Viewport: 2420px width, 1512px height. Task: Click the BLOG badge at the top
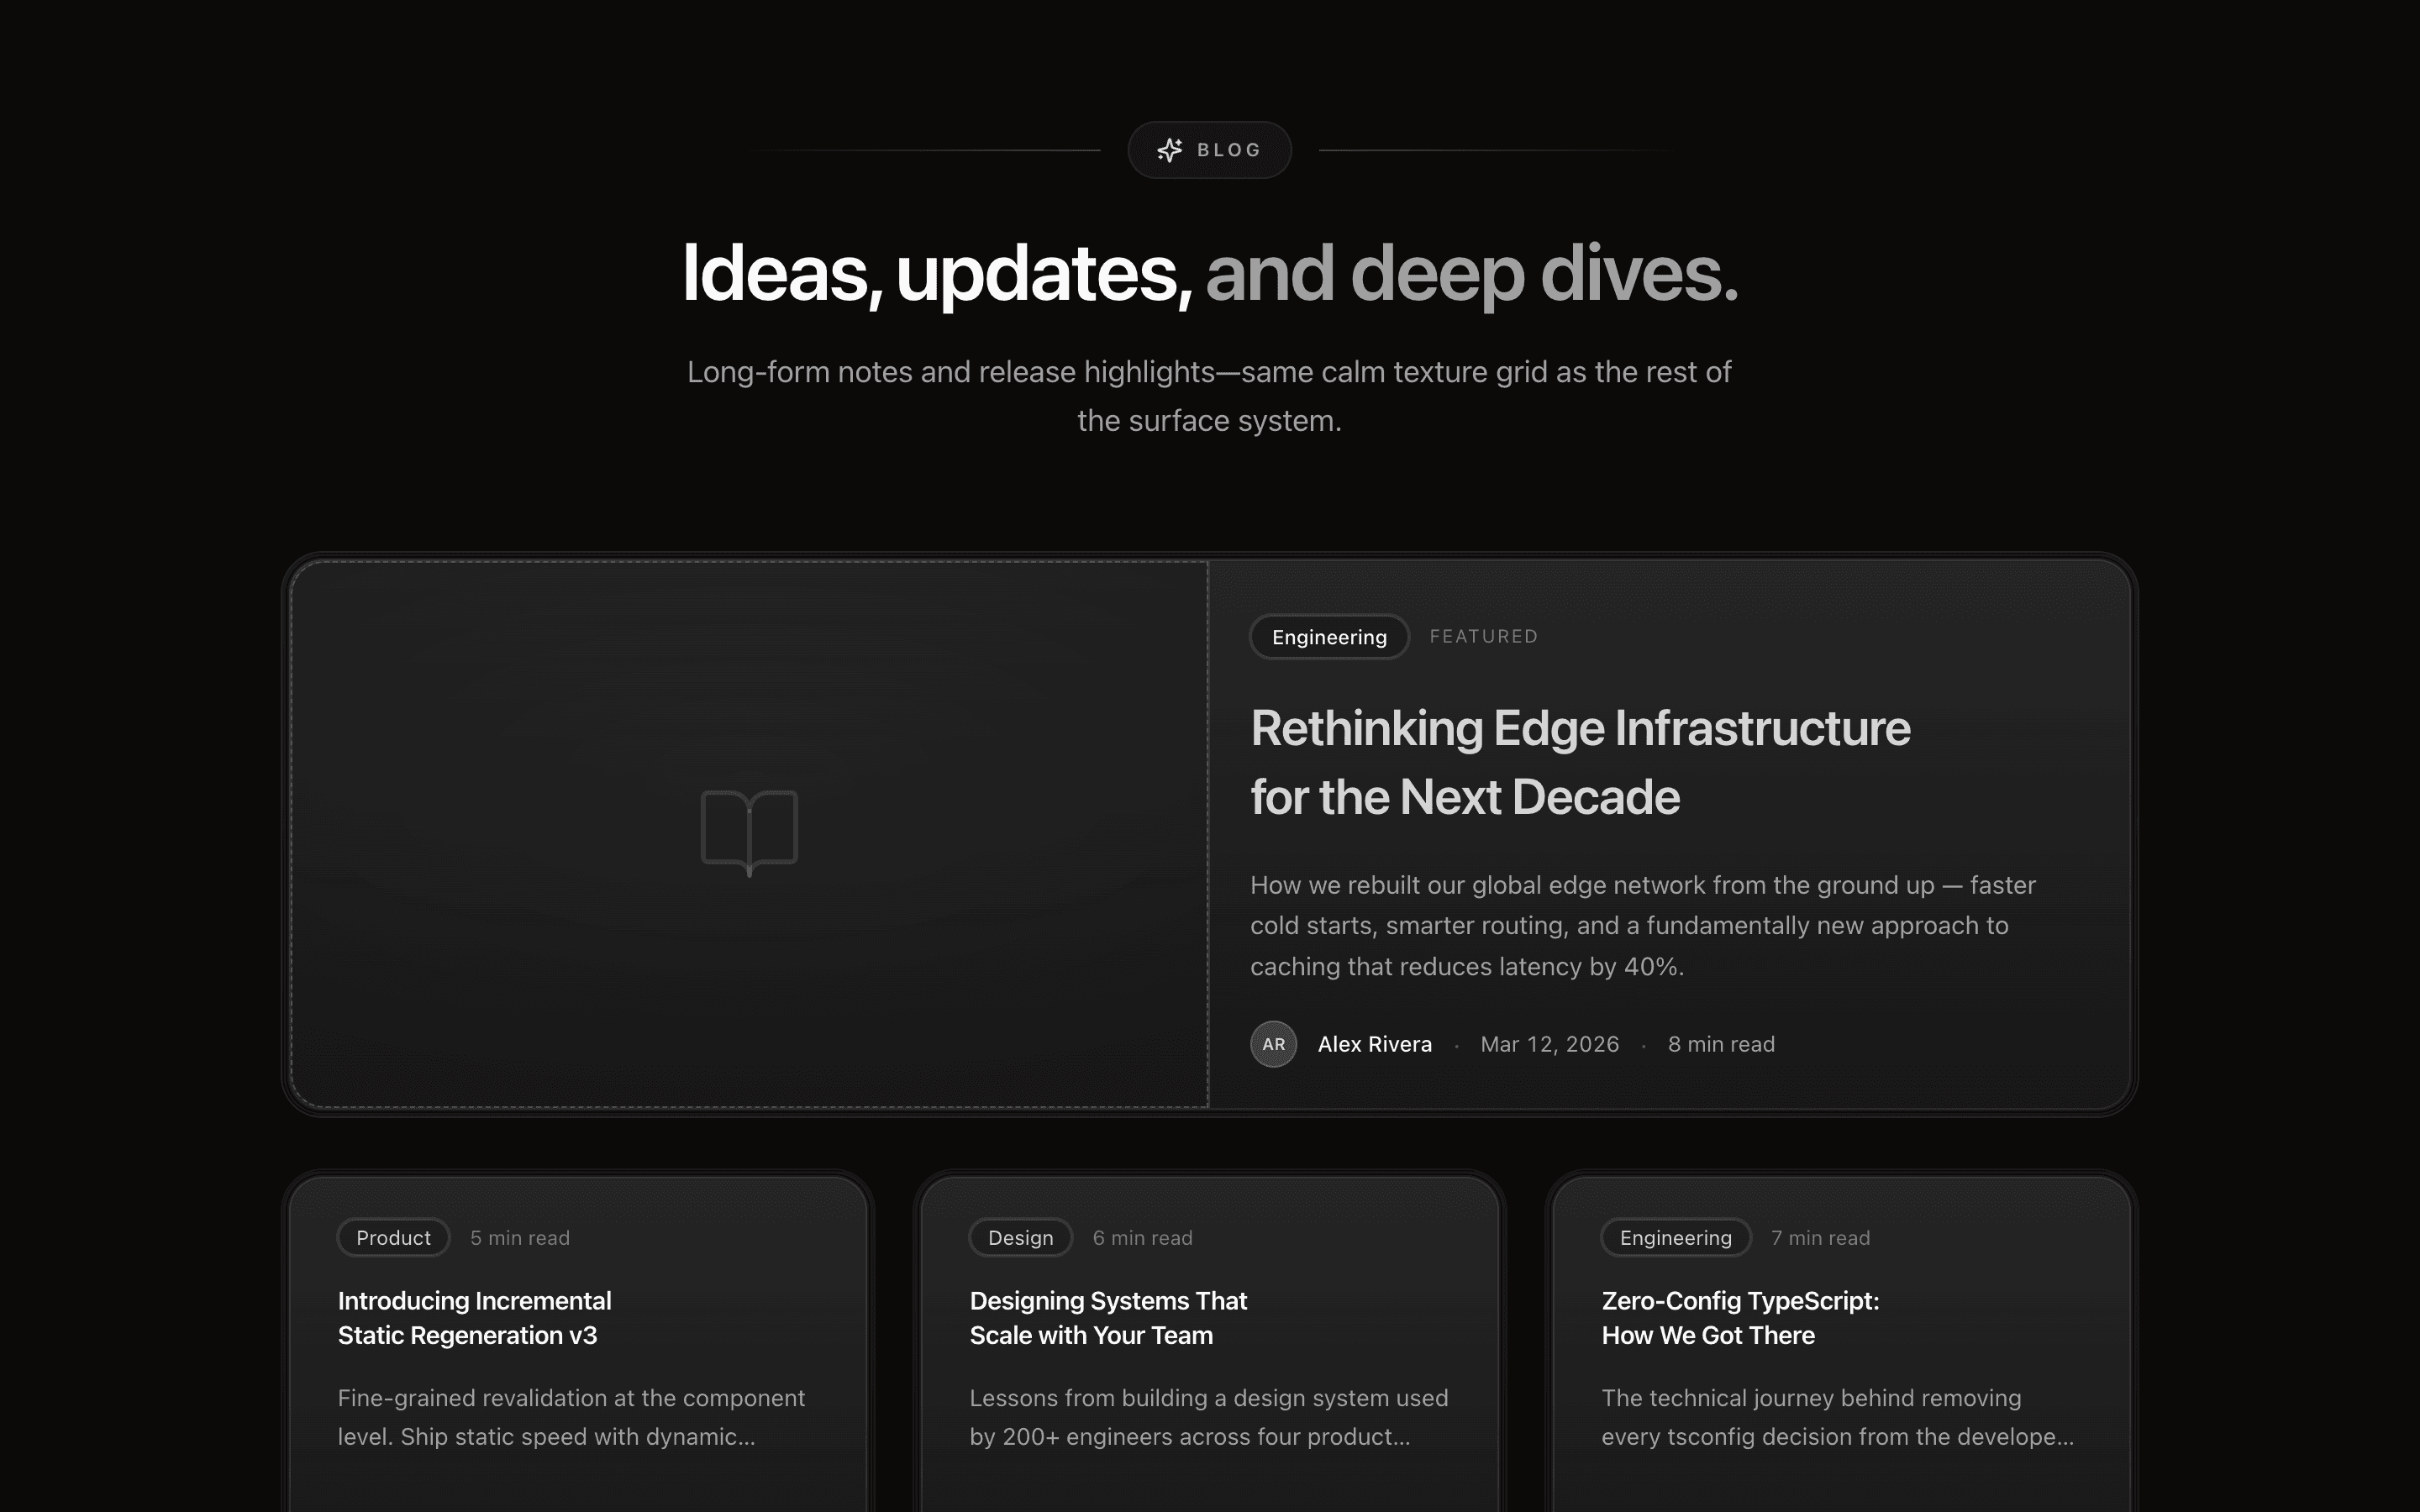tap(1210, 149)
